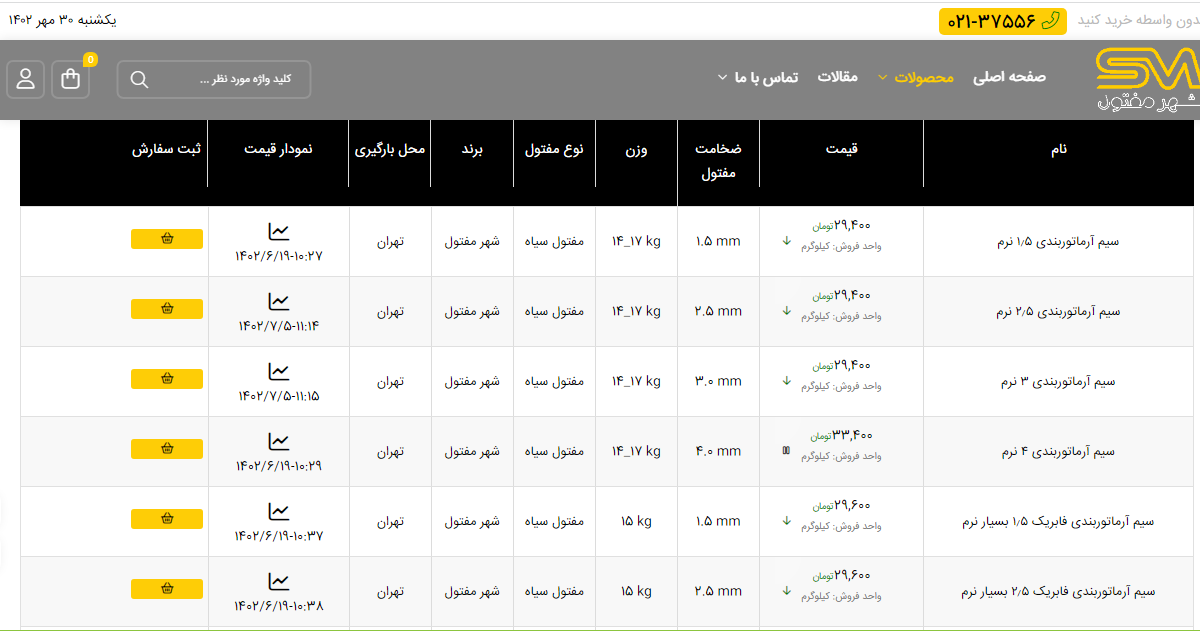Open price chart for سیم آرماتوربندی ۴ نرم

click(279, 442)
